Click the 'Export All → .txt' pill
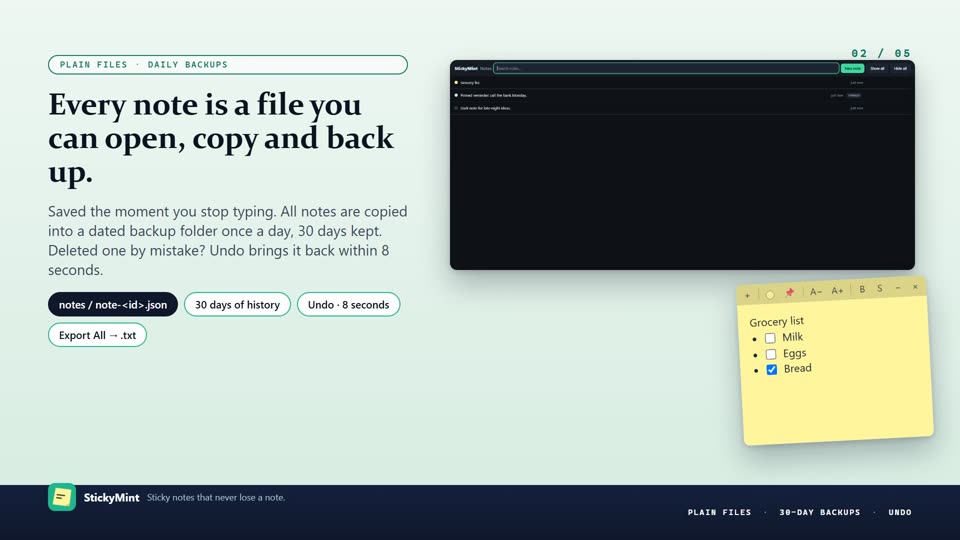This screenshot has width=960, height=540. 97,335
